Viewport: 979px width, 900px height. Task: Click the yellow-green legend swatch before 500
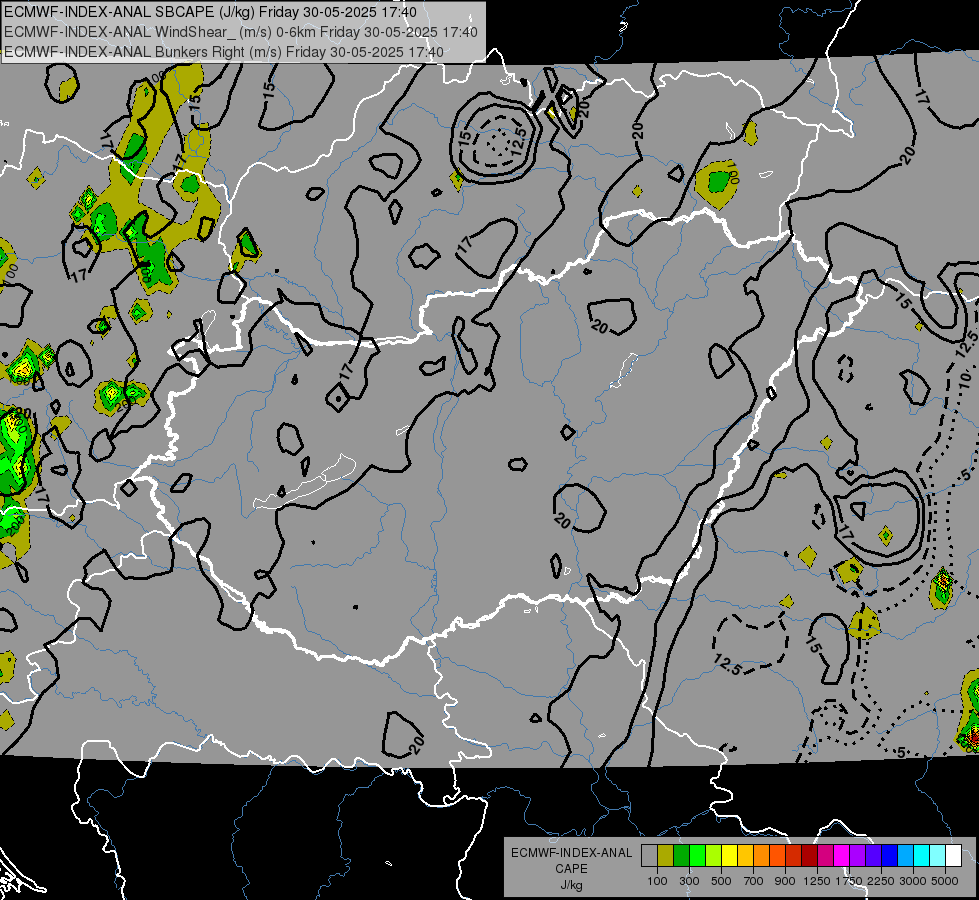coord(714,856)
